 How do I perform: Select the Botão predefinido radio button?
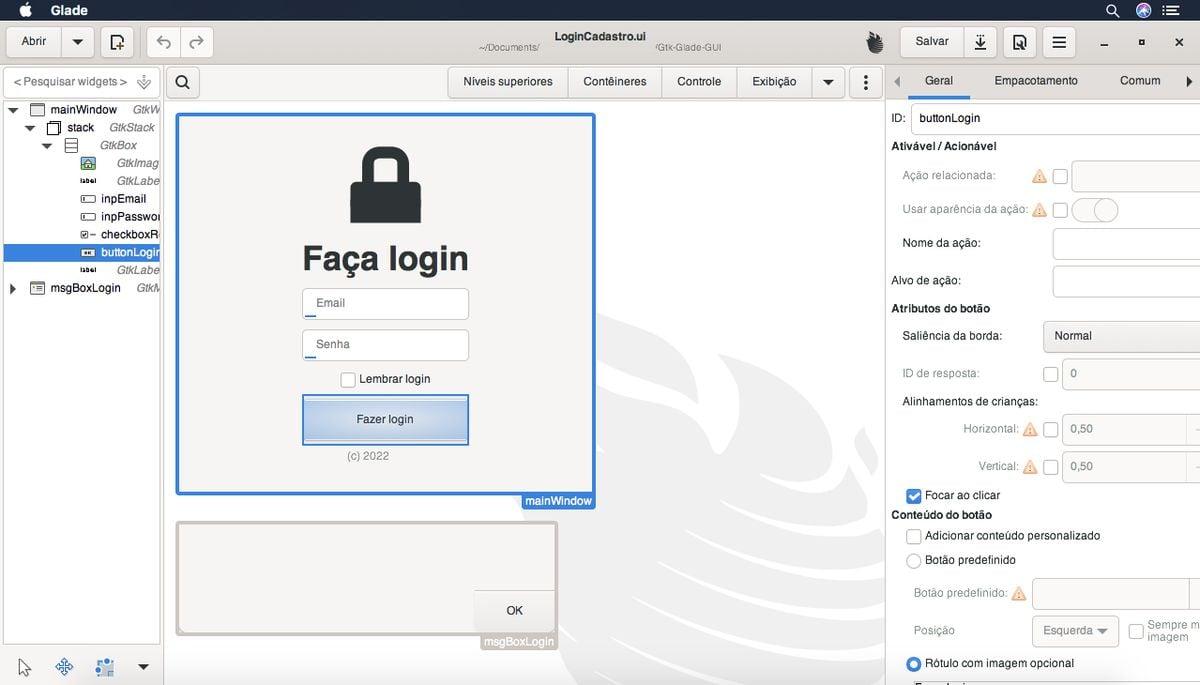(x=913, y=561)
